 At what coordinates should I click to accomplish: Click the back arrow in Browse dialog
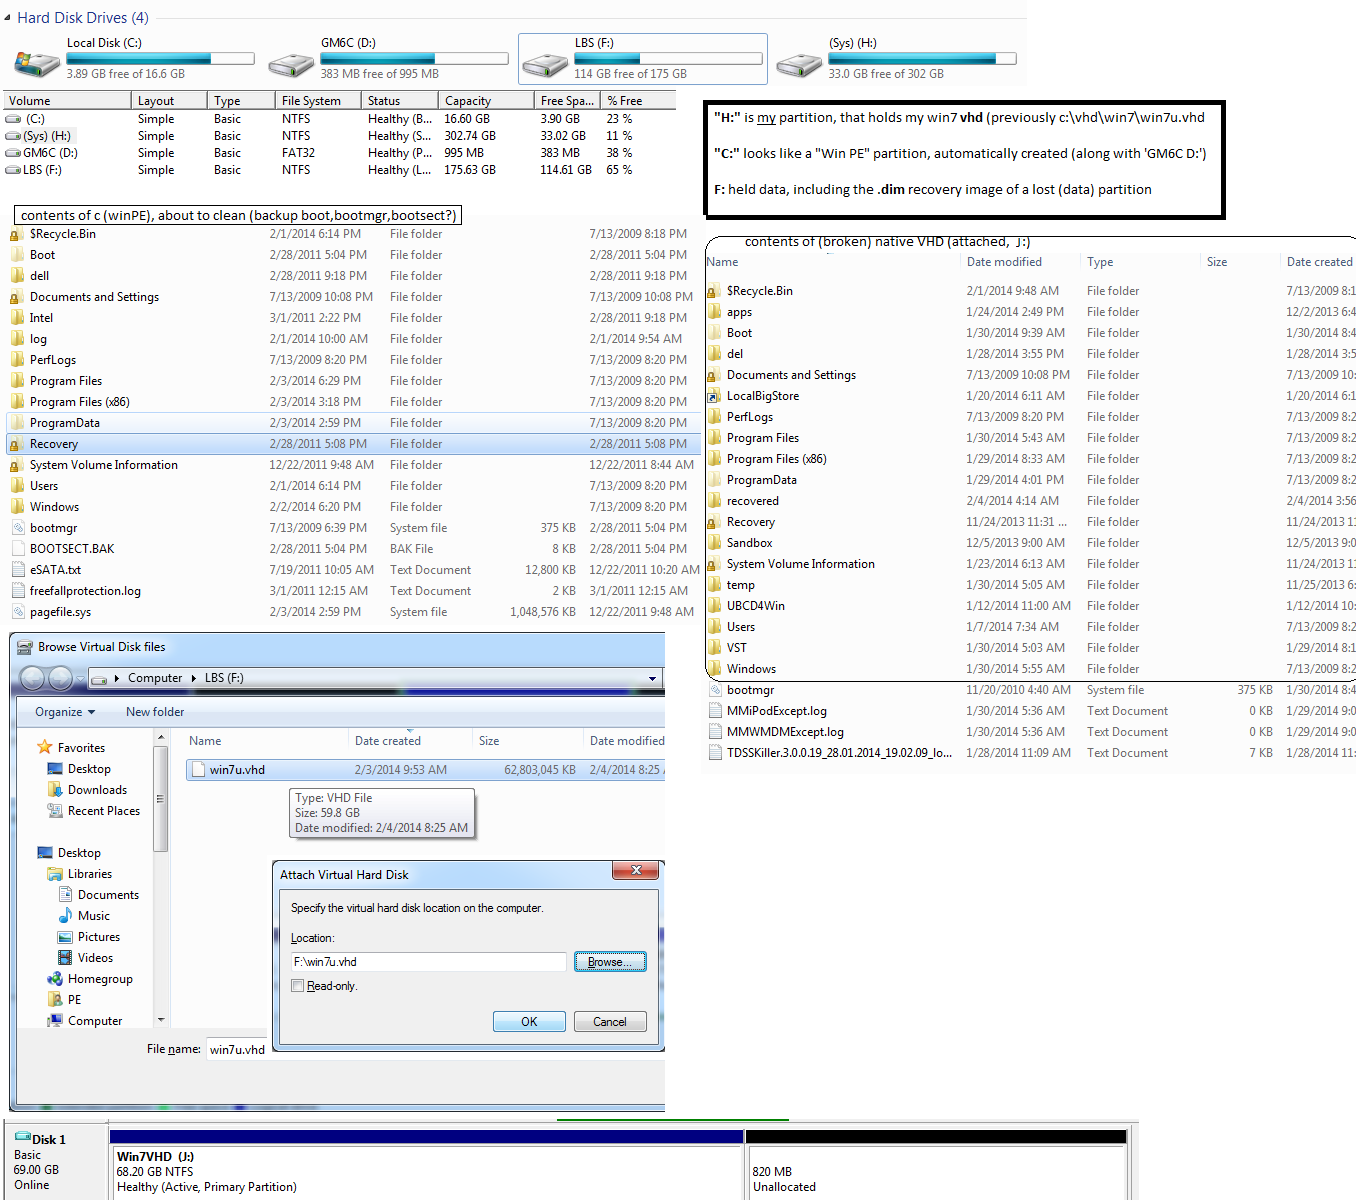click(x=32, y=678)
